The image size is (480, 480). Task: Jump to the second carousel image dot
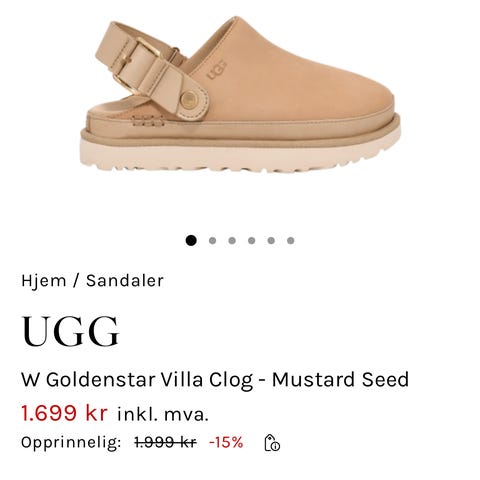tap(212, 240)
